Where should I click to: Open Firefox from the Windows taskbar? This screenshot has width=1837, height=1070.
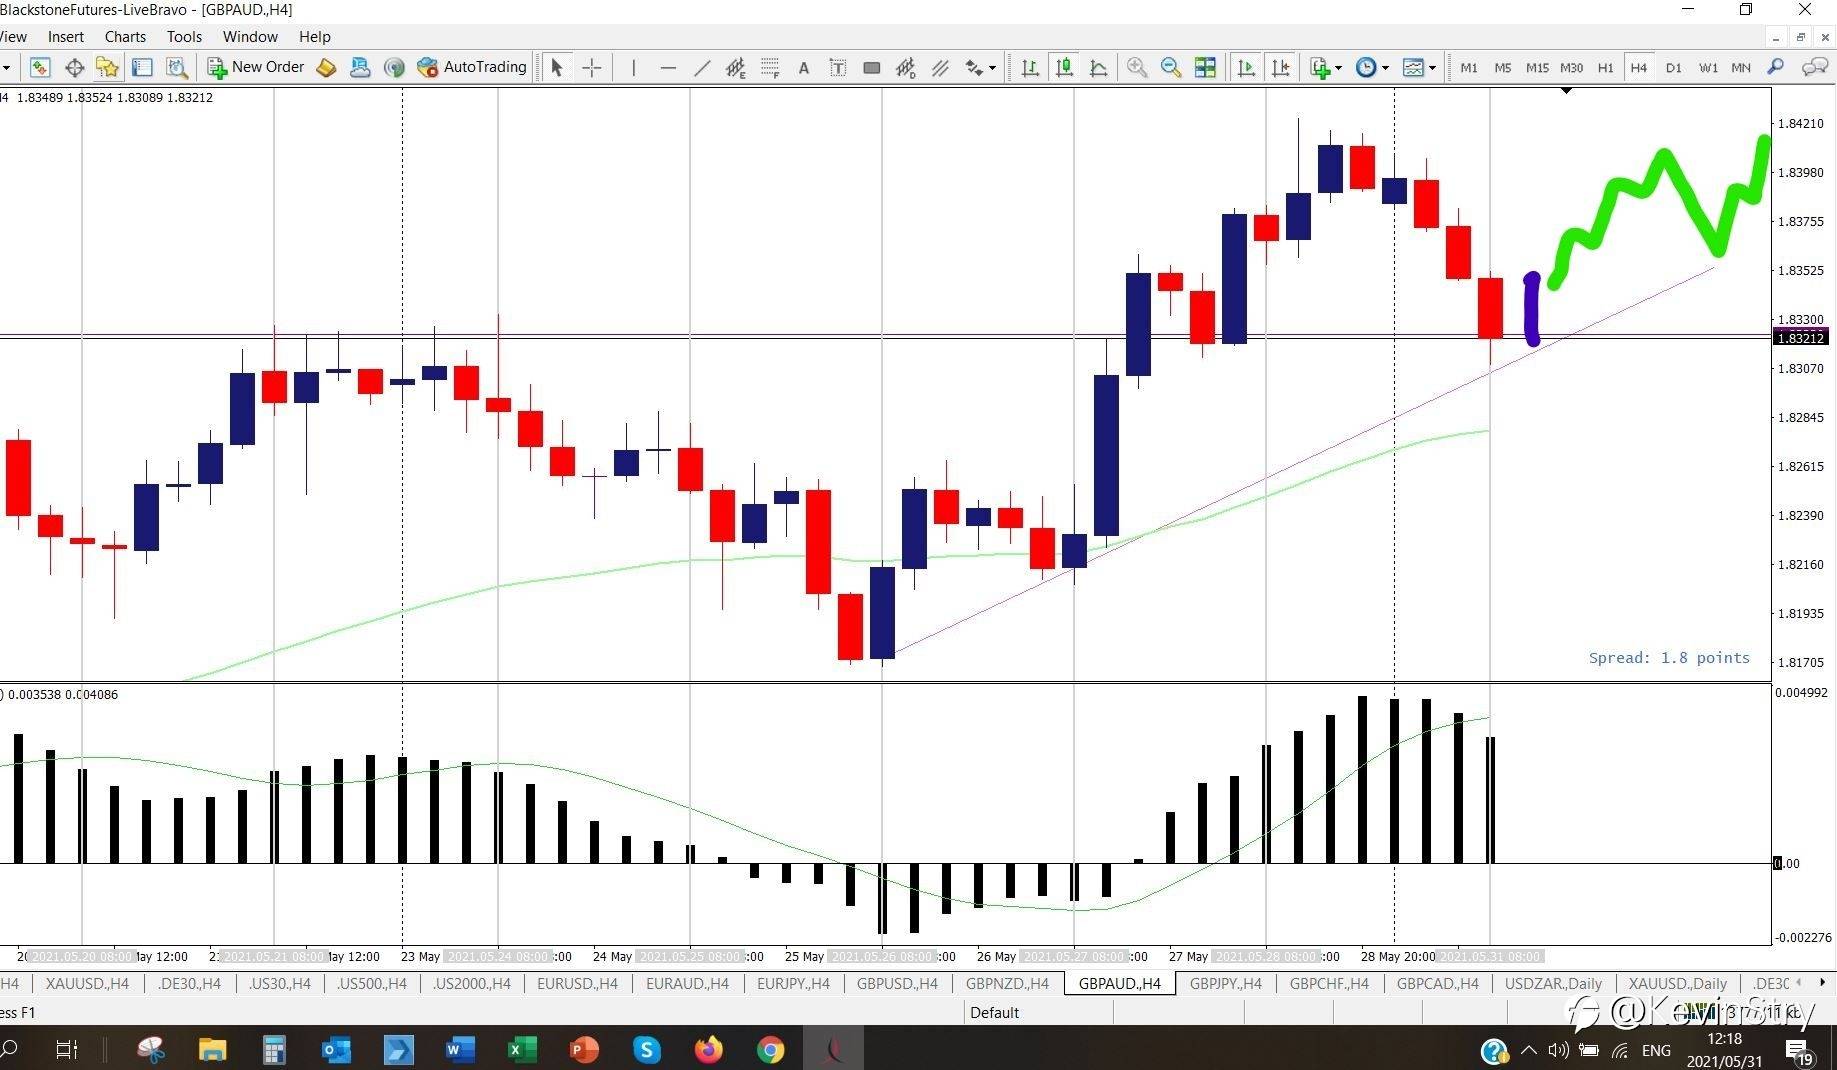[x=708, y=1049]
